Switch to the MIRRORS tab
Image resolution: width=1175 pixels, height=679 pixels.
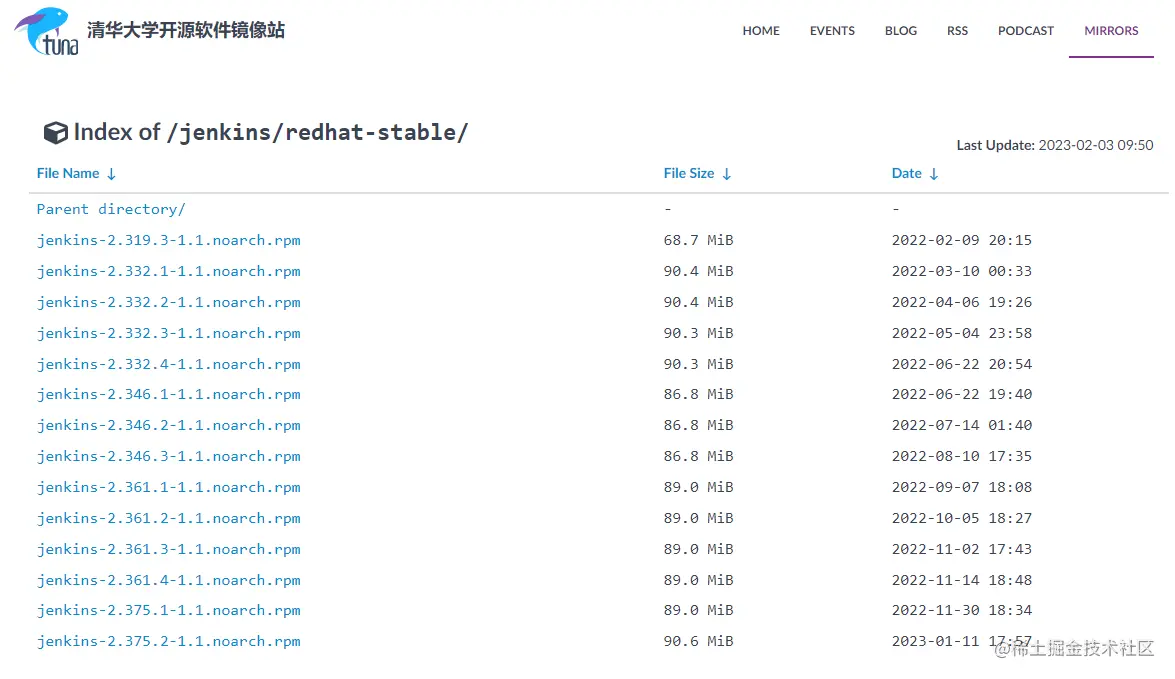coord(1111,31)
